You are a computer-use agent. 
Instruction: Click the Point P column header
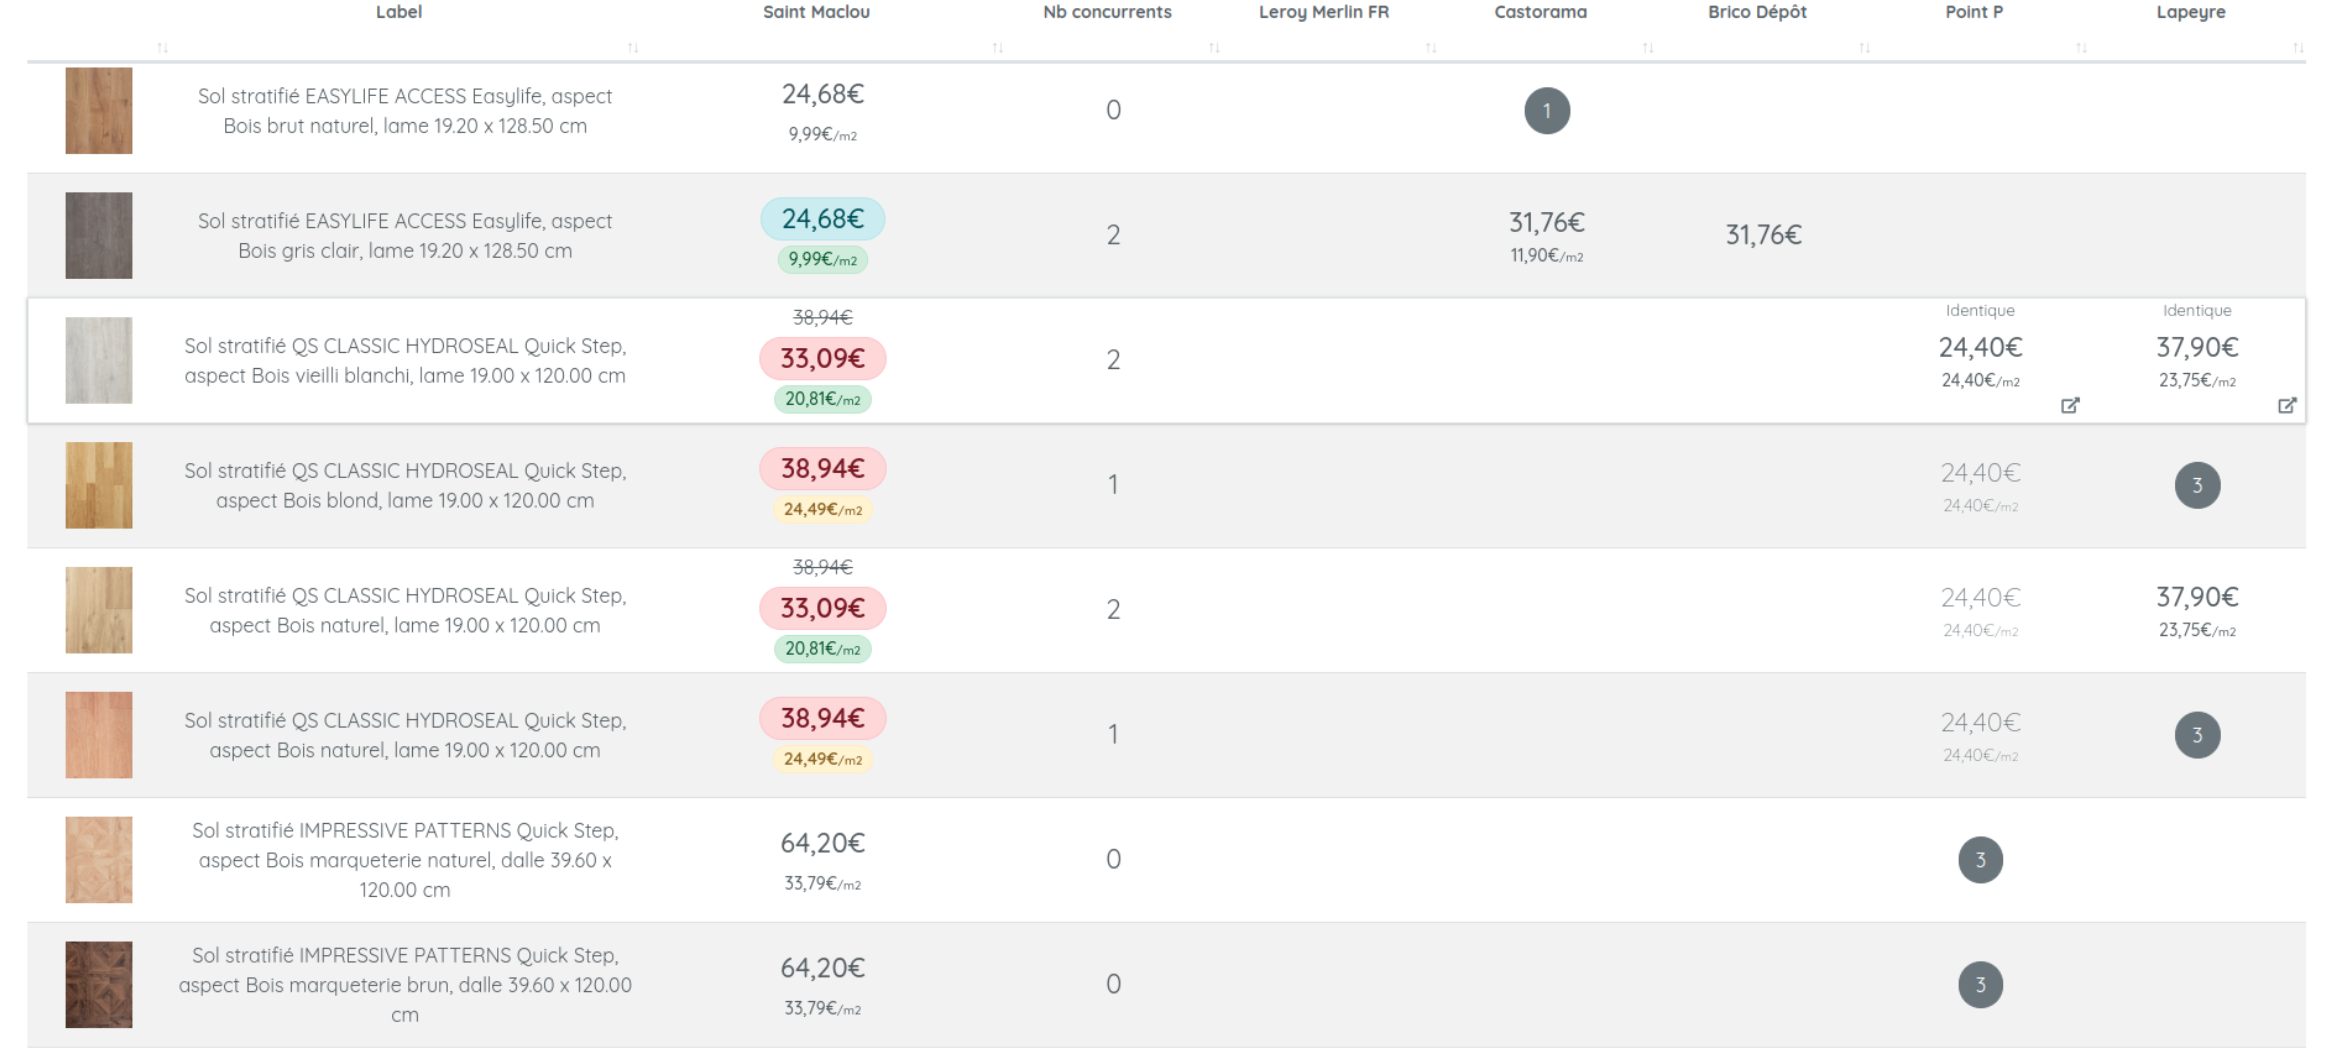(x=1974, y=12)
